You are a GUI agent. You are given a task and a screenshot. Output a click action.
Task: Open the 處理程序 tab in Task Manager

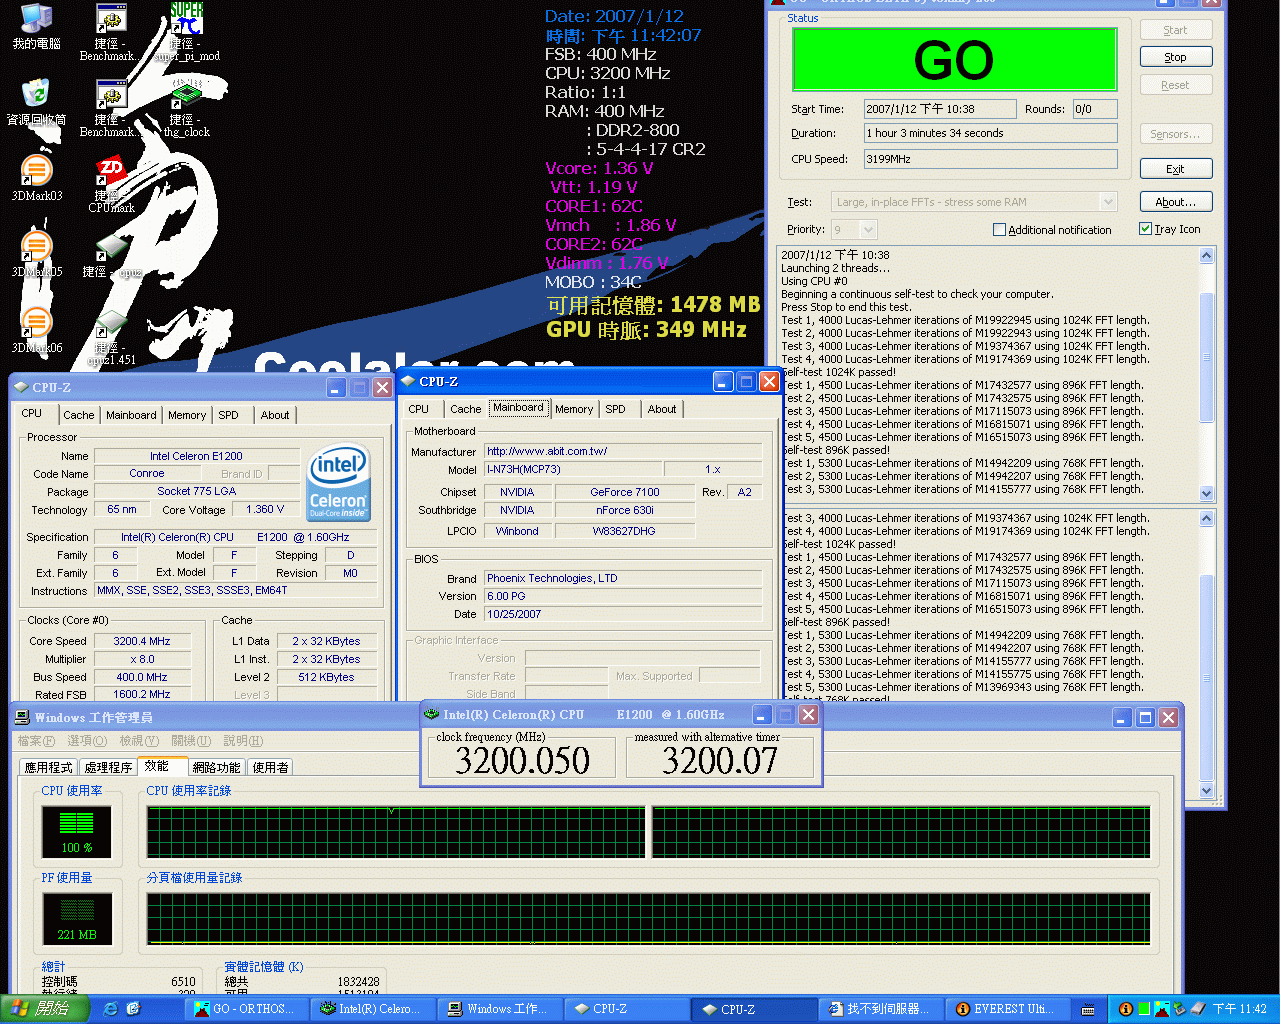[x=108, y=767]
